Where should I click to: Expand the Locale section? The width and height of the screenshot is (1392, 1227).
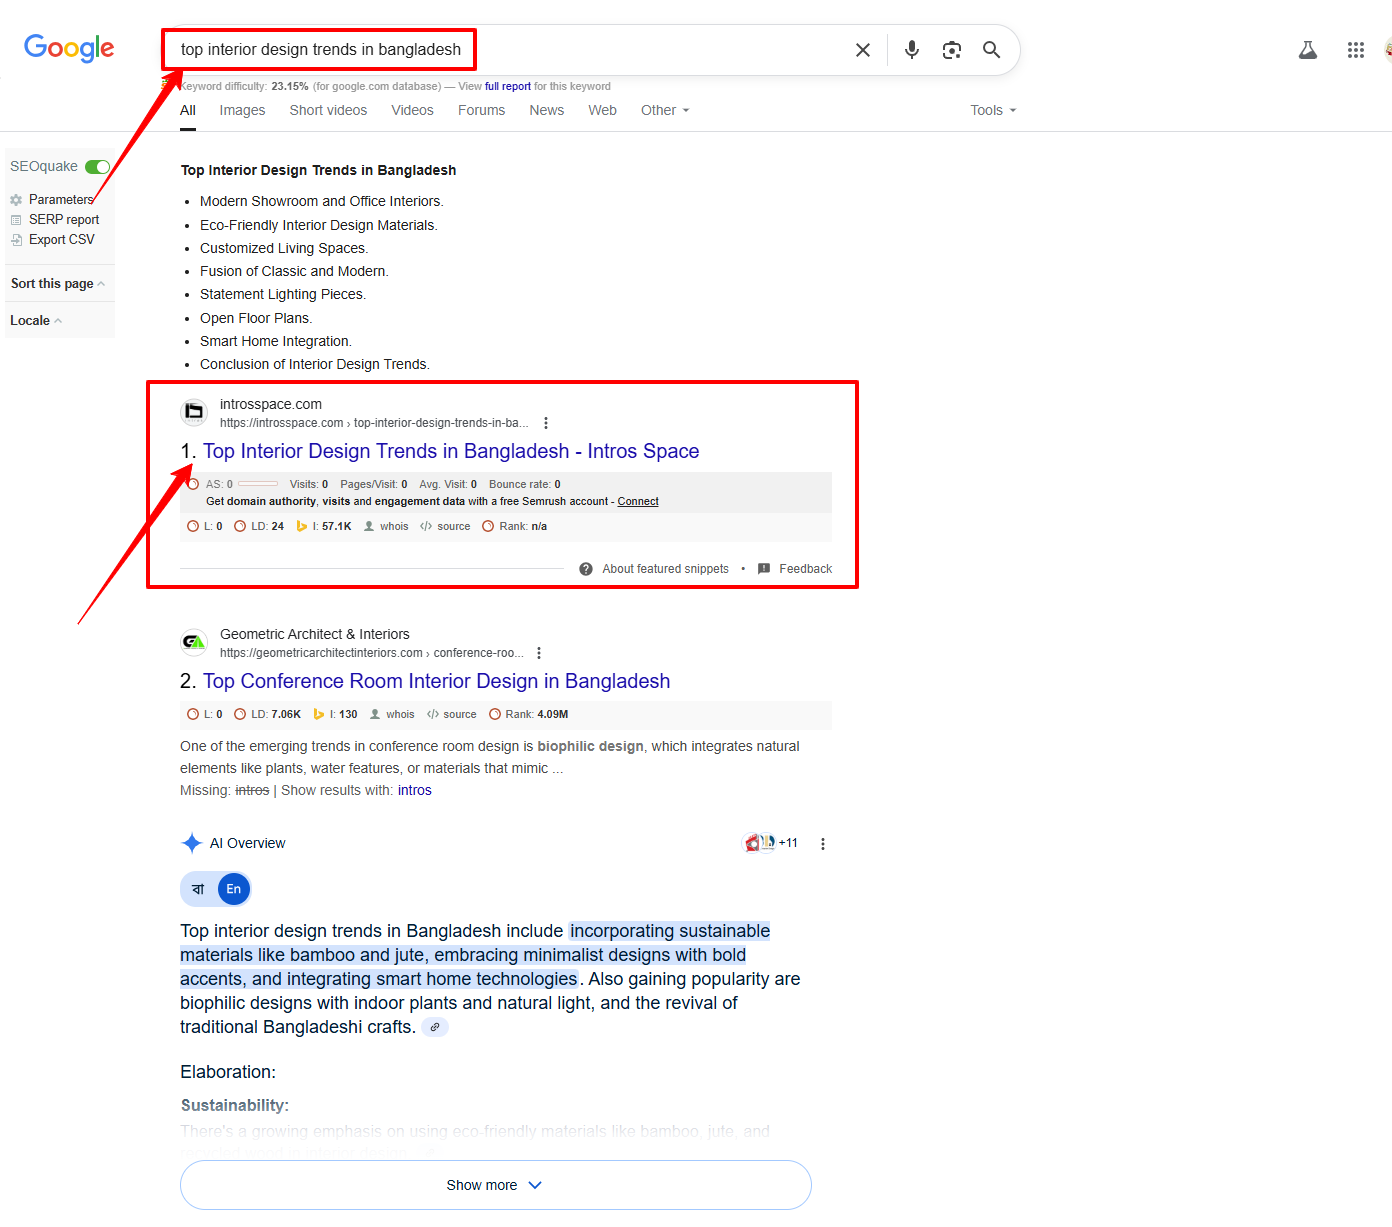(x=36, y=321)
